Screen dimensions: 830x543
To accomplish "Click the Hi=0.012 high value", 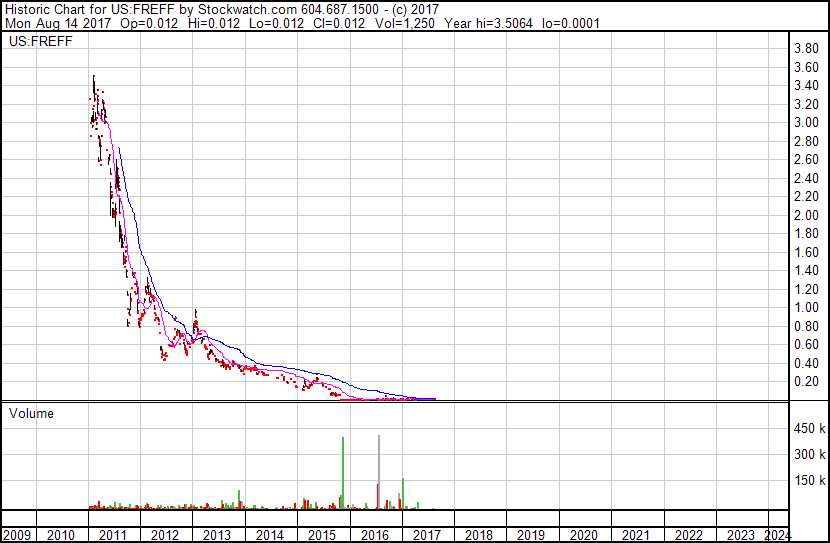I will pos(214,24).
